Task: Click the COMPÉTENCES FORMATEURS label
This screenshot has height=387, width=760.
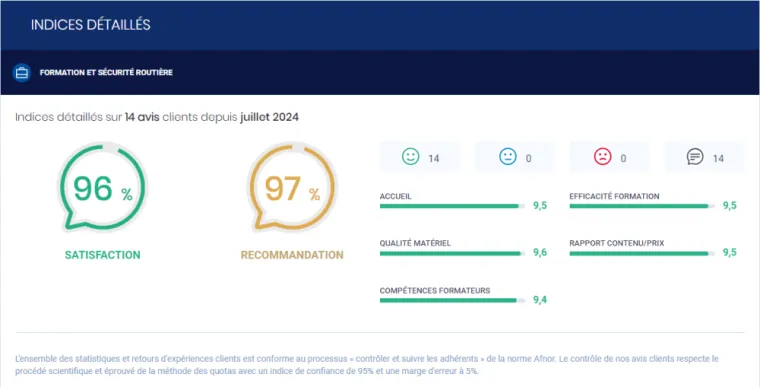Action: pos(435,290)
